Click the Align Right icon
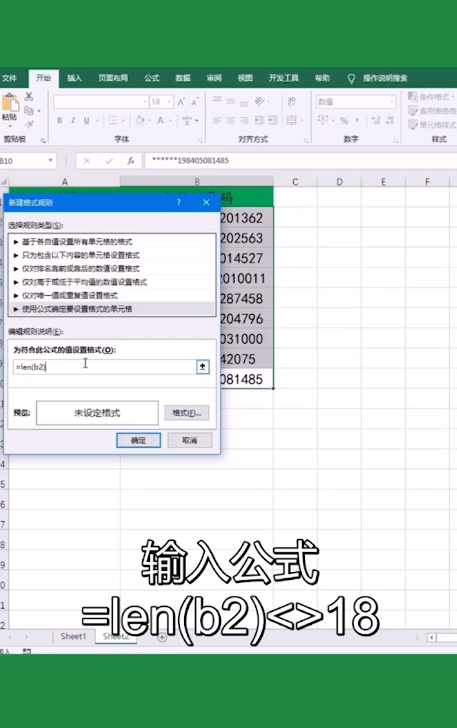The width and height of the screenshot is (457, 728). (x=244, y=120)
